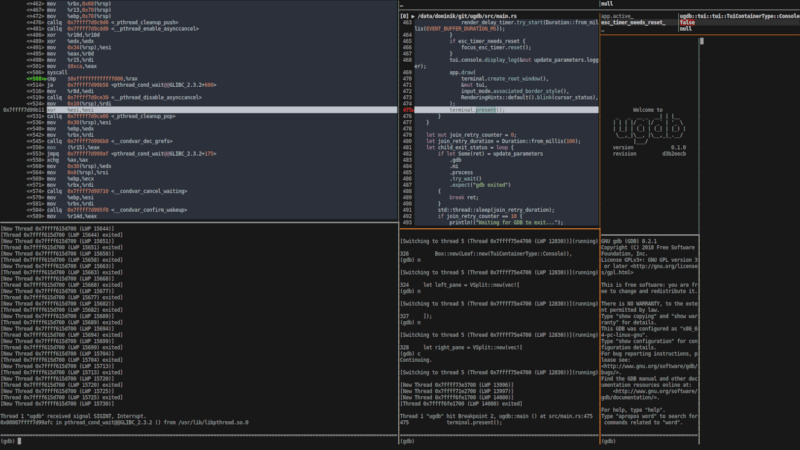Click source line 487 .expect("gdb exited")
Viewport: 800px width, 450px height.
tap(480, 185)
